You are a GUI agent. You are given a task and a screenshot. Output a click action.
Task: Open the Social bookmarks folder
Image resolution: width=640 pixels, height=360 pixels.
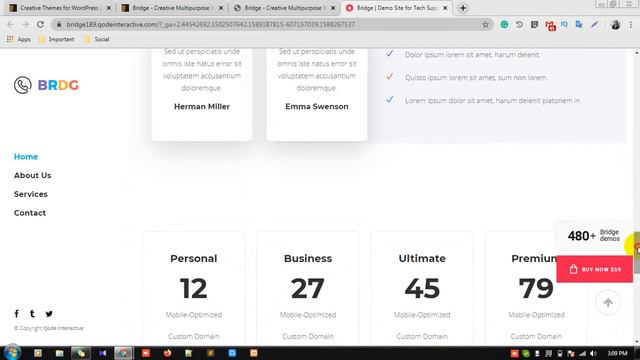coord(97,39)
